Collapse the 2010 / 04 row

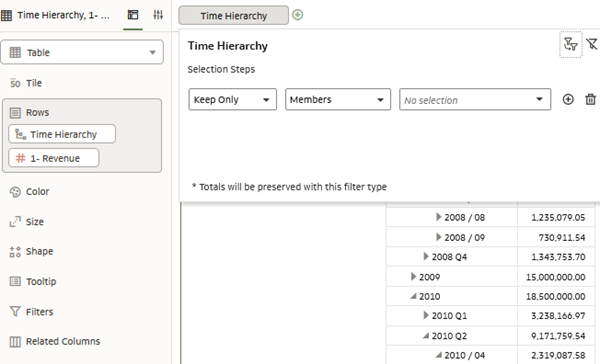point(439,355)
